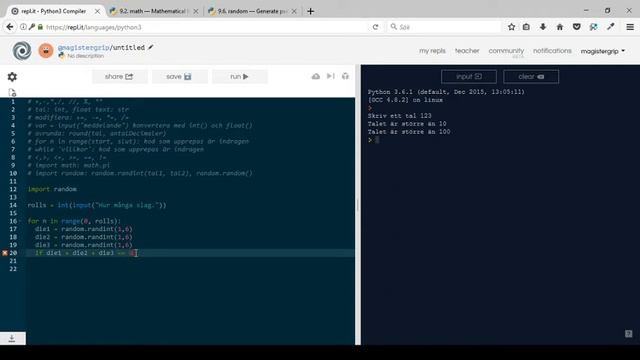
Task: Edit the repl title with pencil icon
Action: (151, 47)
